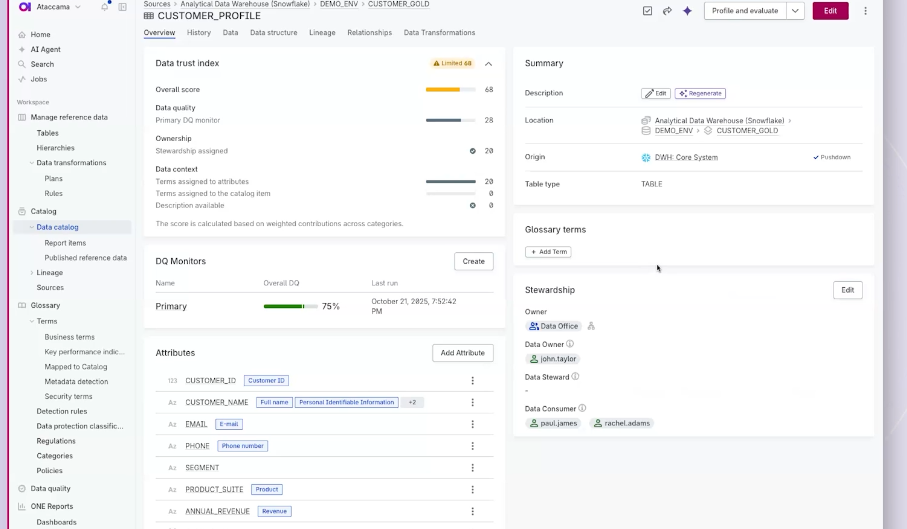The width and height of the screenshot is (907, 529).
Task: Click the Stewardship assigned check indicator
Action: coord(472,151)
